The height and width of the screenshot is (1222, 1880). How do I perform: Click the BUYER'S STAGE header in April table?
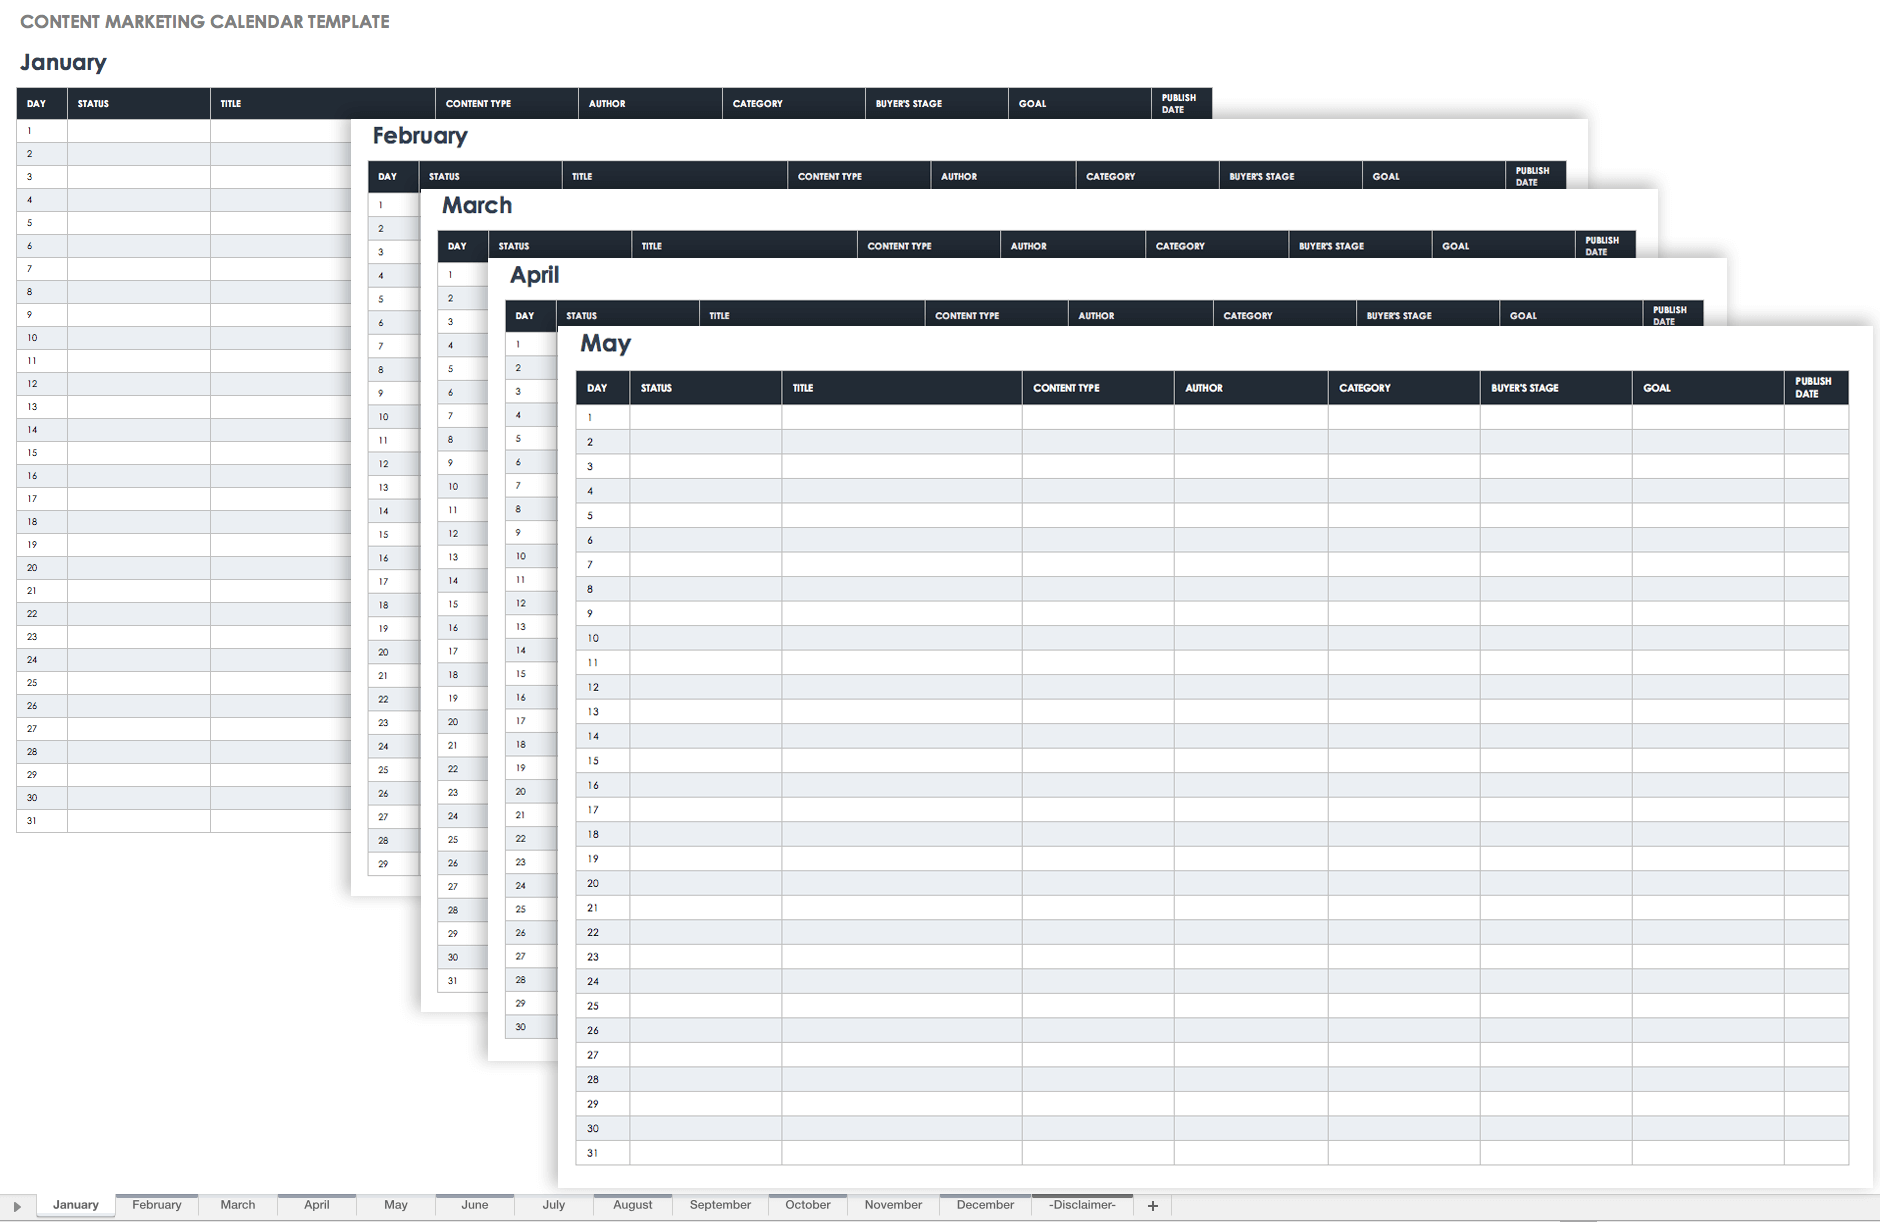click(1427, 315)
